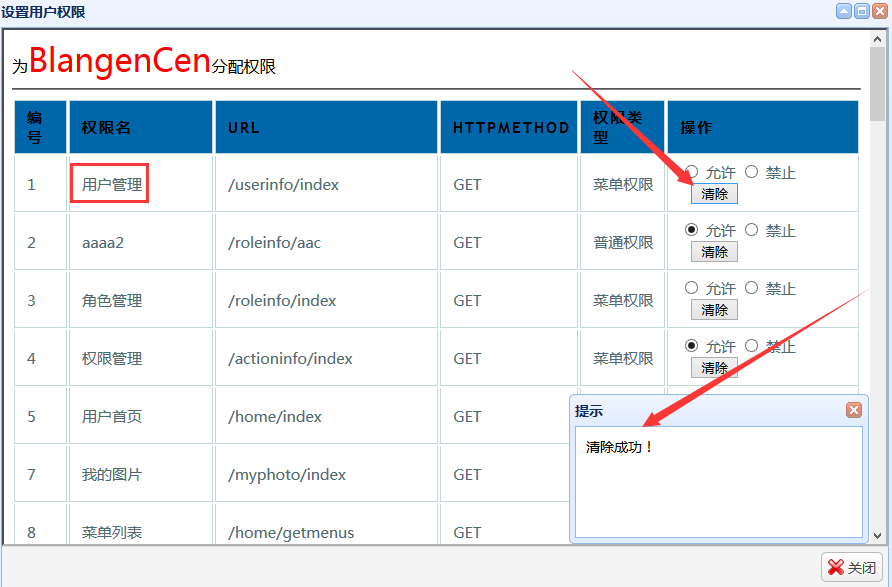Click the /home/getmenus URL cell
Viewport: 892px width, 587px height.
326,525
